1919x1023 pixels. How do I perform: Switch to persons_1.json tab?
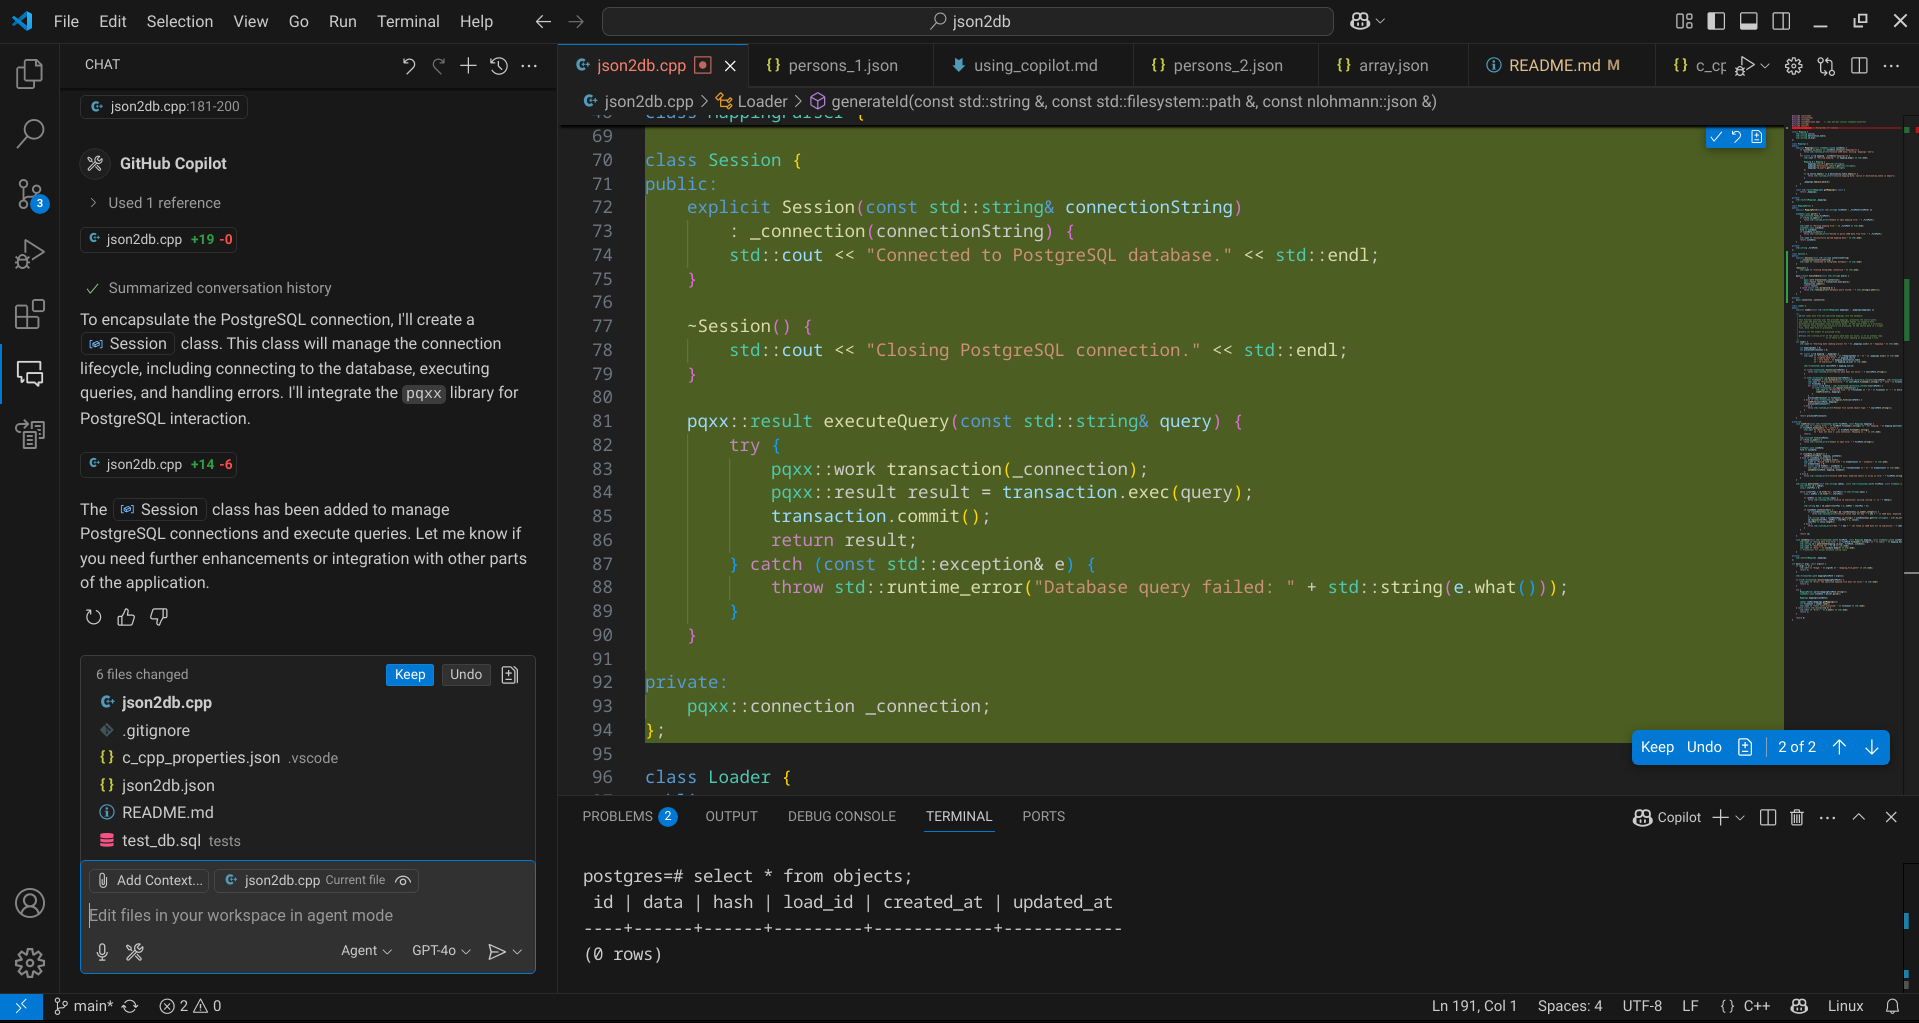(x=841, y=65)
